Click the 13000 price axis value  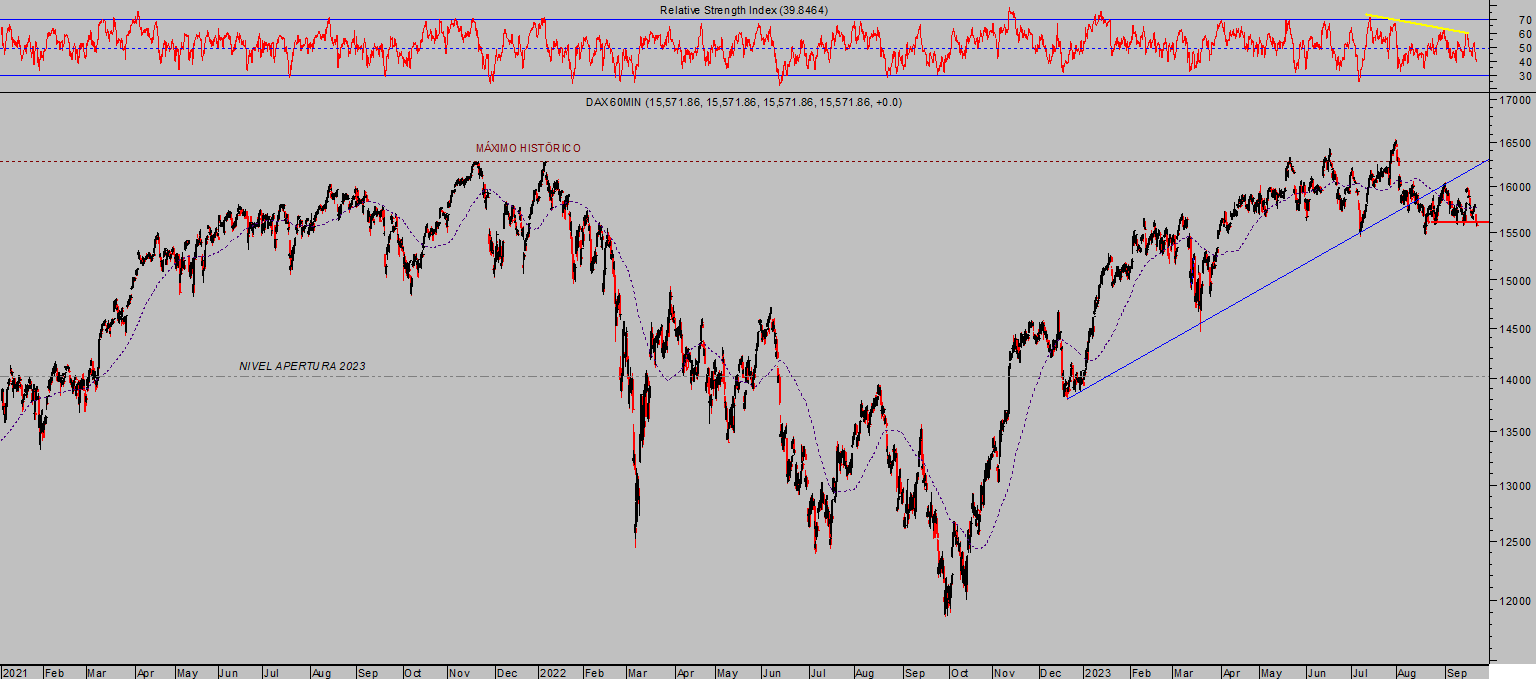tap(1516, 486)
